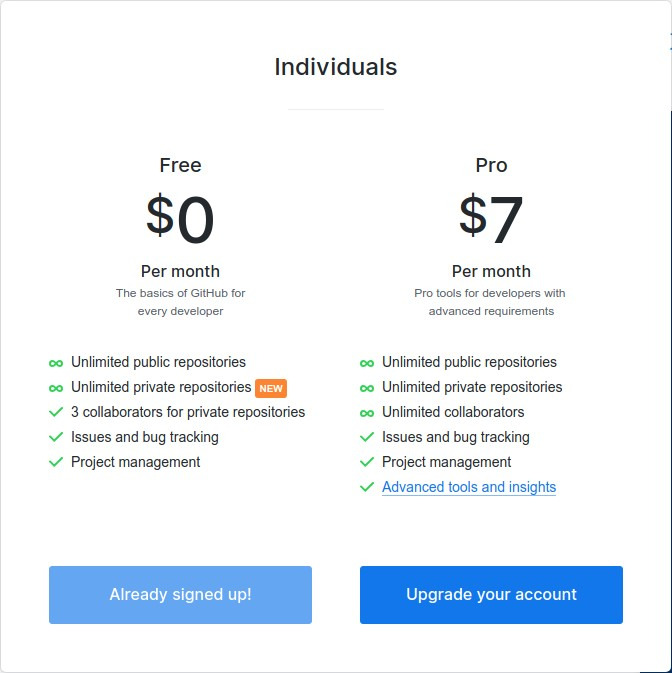This screenshot has height=673, width=672.
Task: Click checkmark next to 3 collaborators item
Action: [x=56, y=412]
